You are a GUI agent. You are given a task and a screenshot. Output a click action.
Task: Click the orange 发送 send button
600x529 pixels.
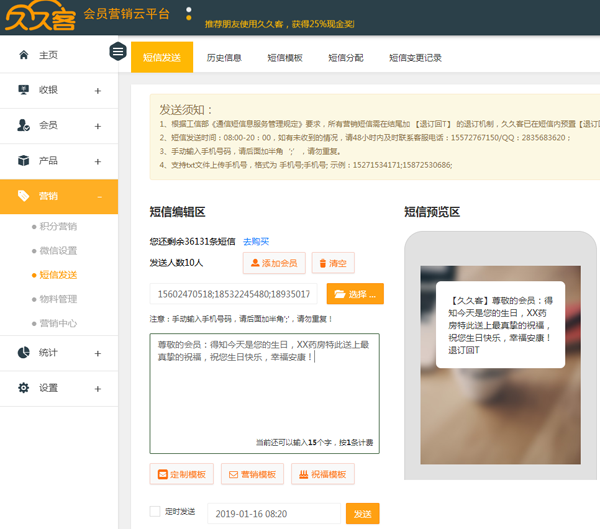pyautogui.click(x=362, y=513)
